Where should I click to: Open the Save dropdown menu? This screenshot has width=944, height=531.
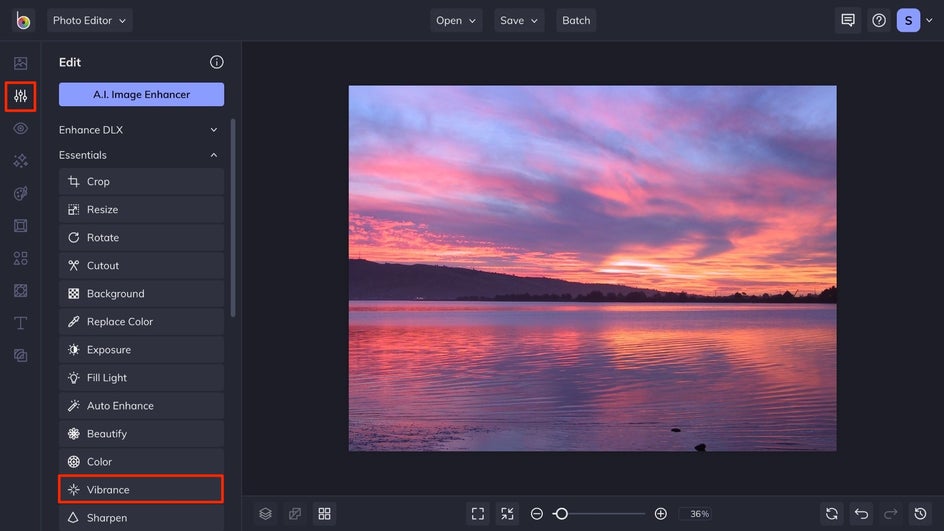(518, 20)
